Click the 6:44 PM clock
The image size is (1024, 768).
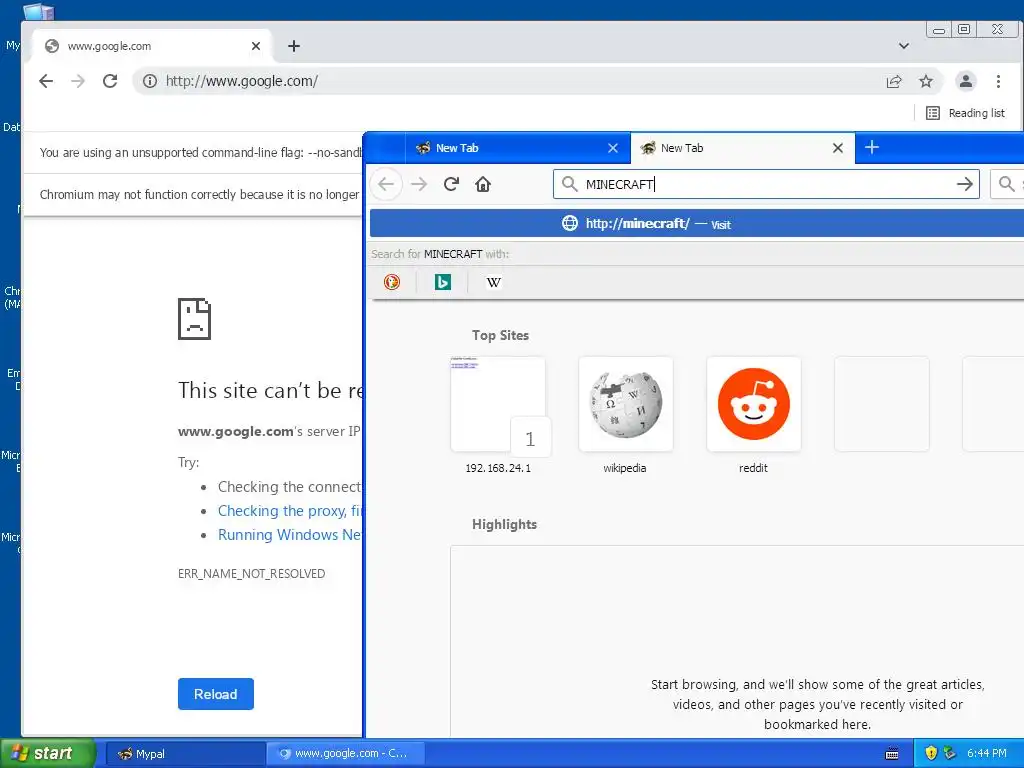[x=987, y=753]
